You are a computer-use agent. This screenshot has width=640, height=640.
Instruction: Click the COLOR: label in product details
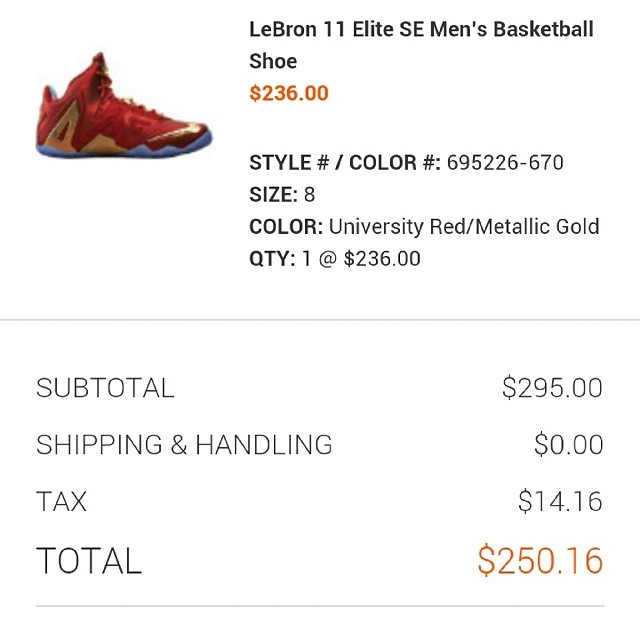click(286, 227)
